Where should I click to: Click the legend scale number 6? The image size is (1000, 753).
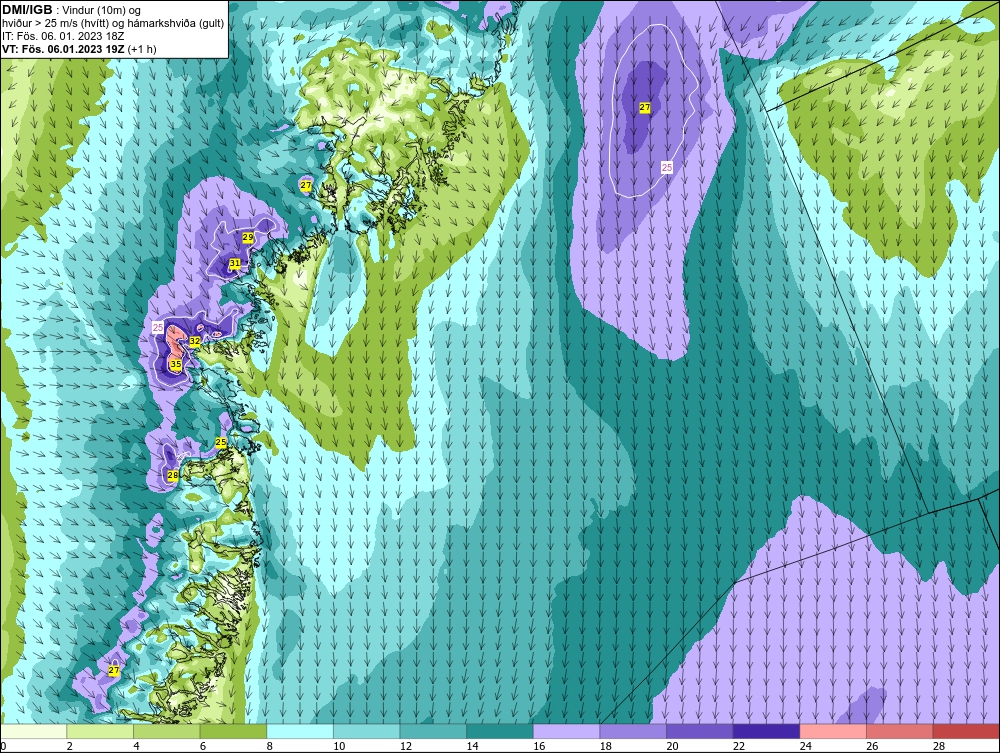pos(203,746)
